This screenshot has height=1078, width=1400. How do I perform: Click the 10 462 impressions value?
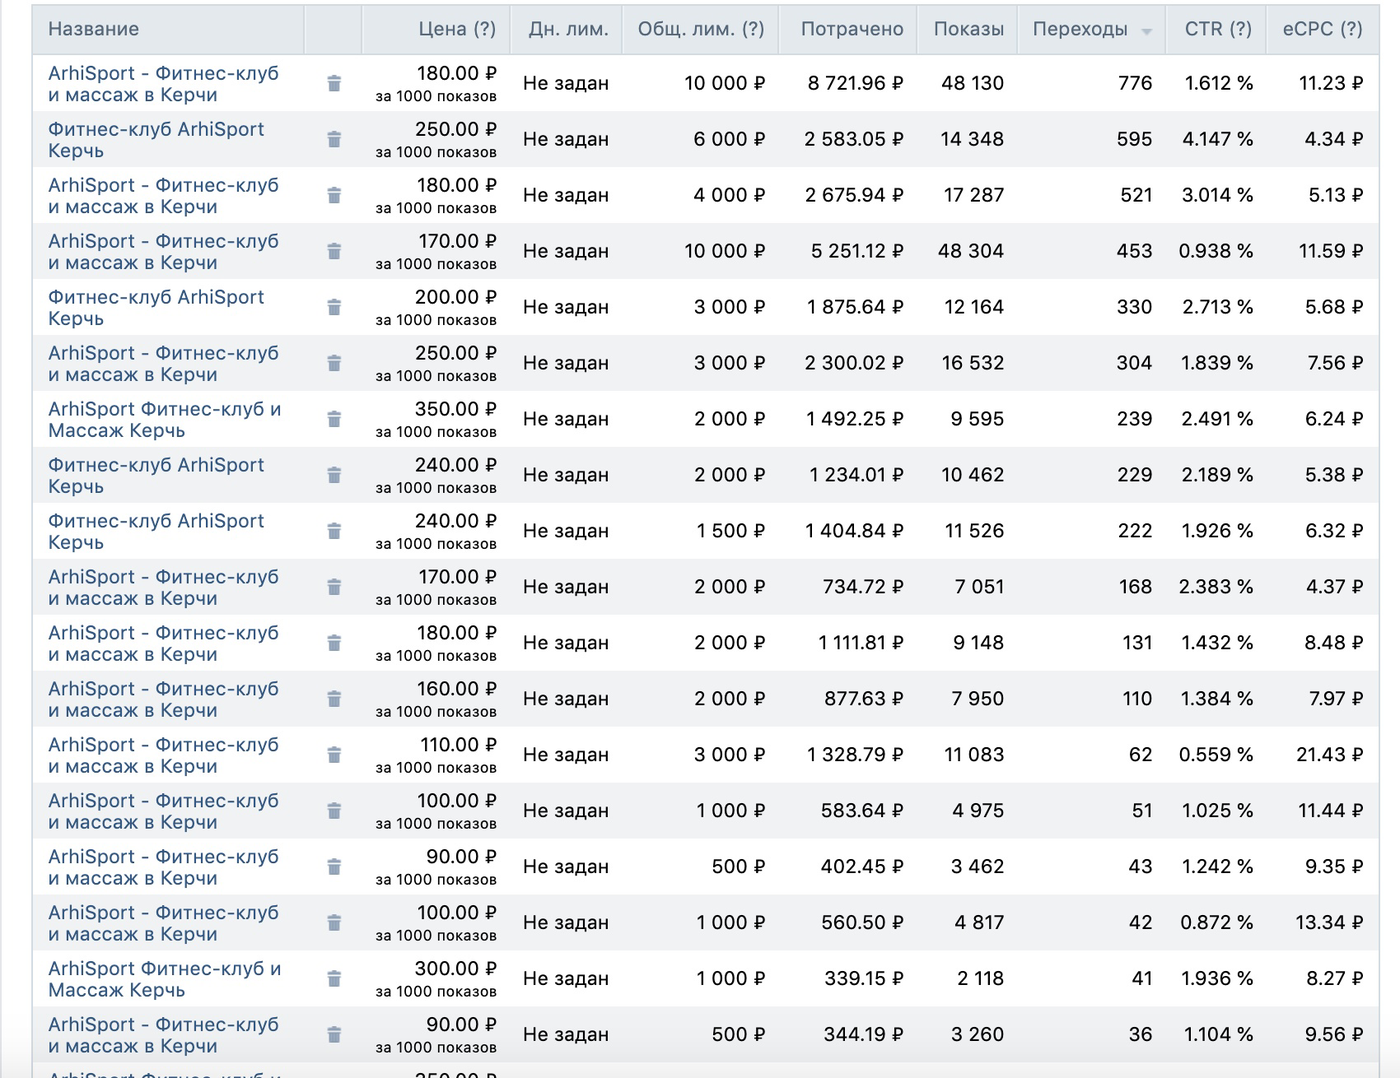pyautogui.click(x=972, y=476)
